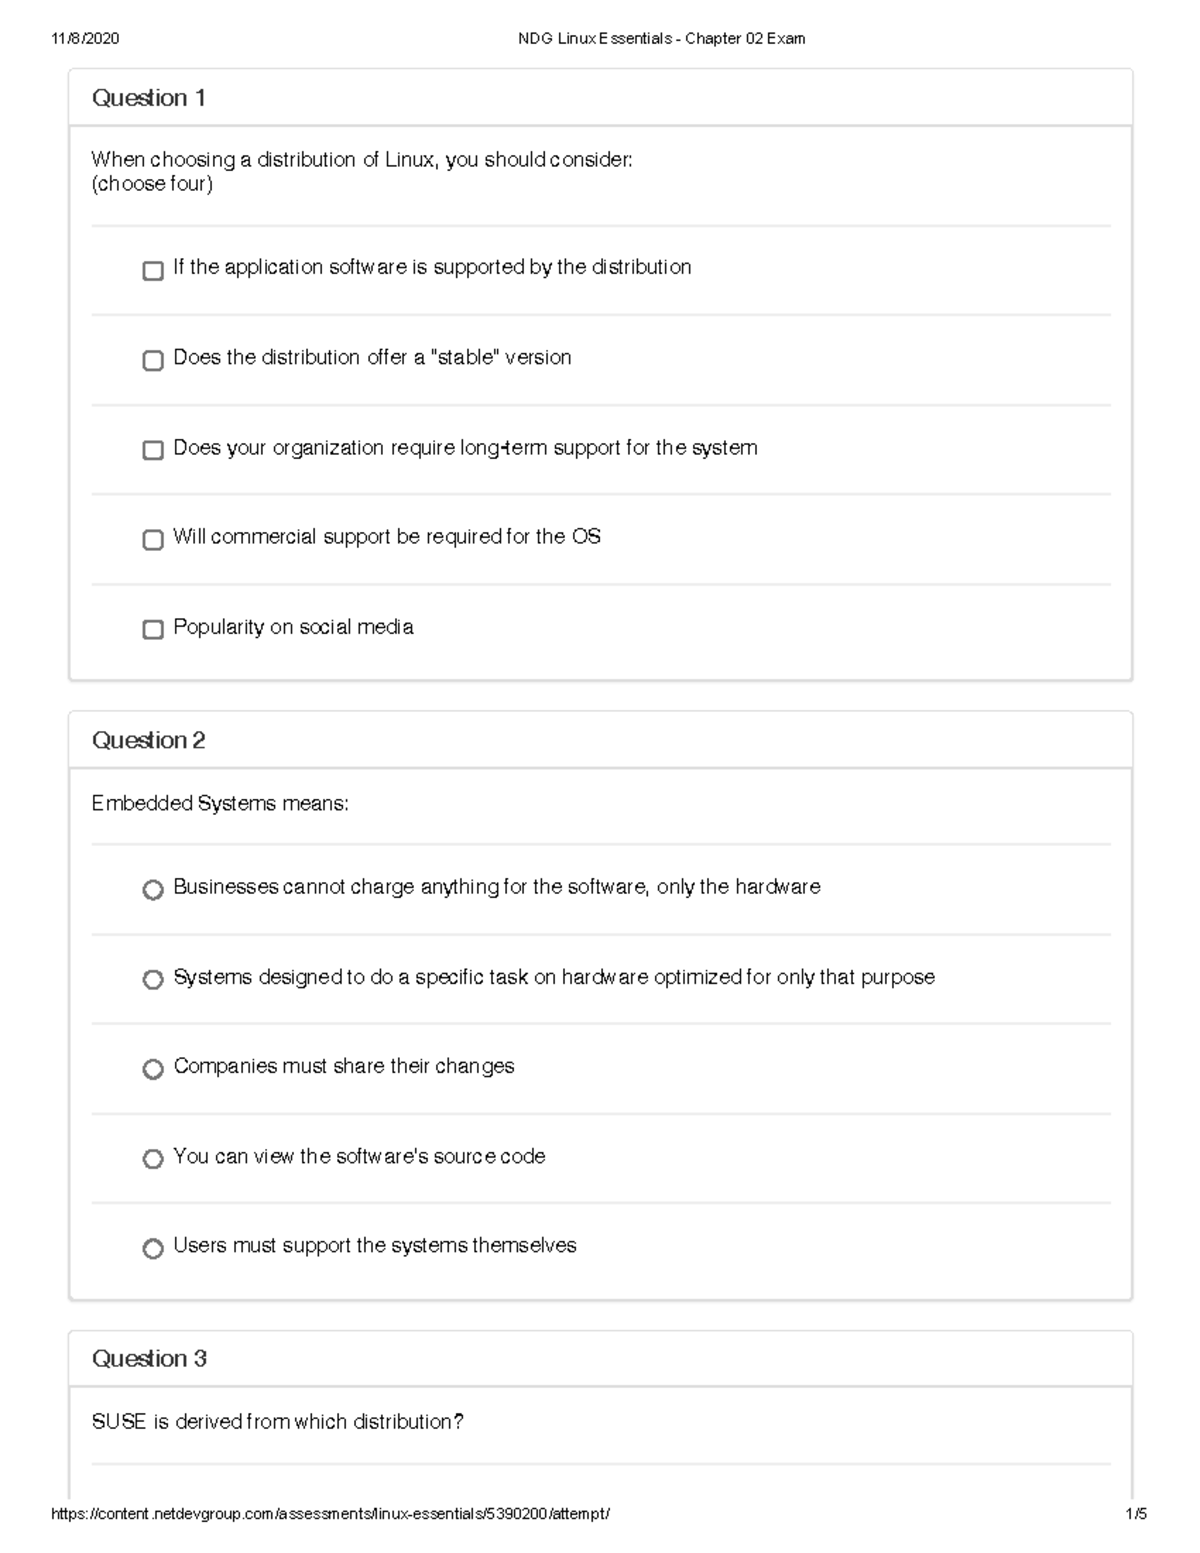Tick the 'stable' version checkbox
1200x1553 pixels.
[153, 361]
